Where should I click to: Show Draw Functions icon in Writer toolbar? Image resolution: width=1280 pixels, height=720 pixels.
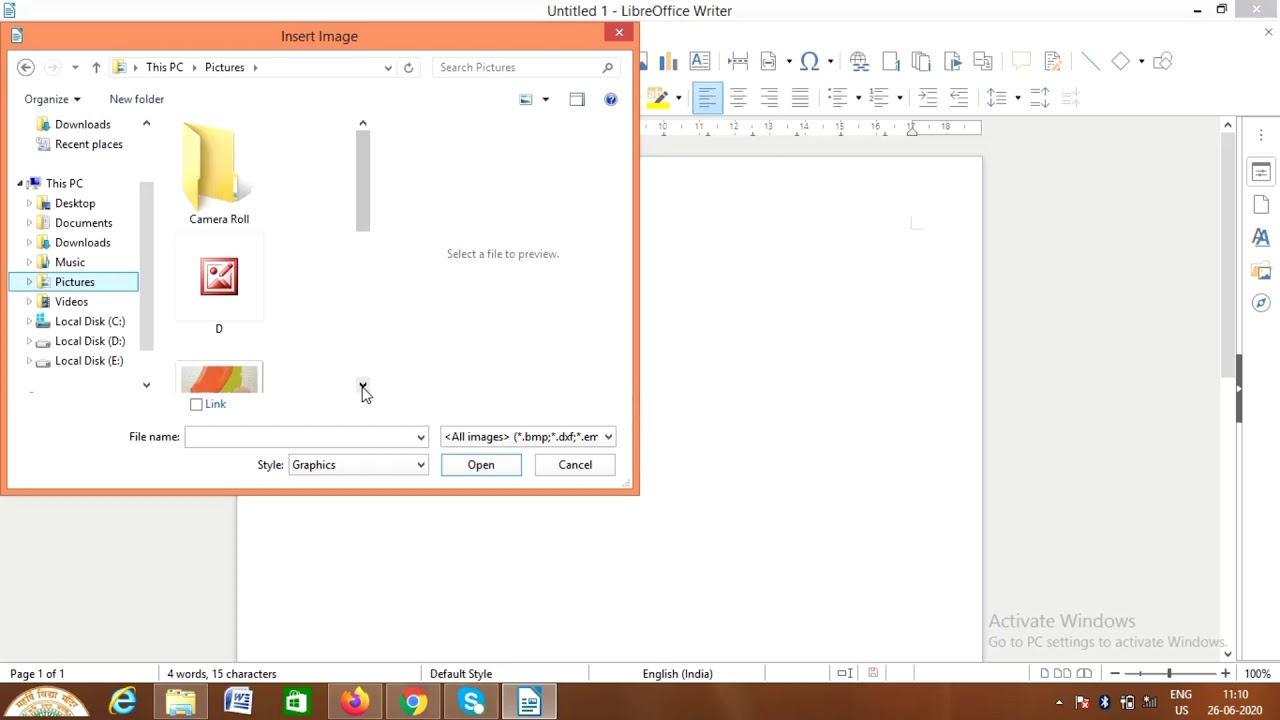coord(1162,61)
